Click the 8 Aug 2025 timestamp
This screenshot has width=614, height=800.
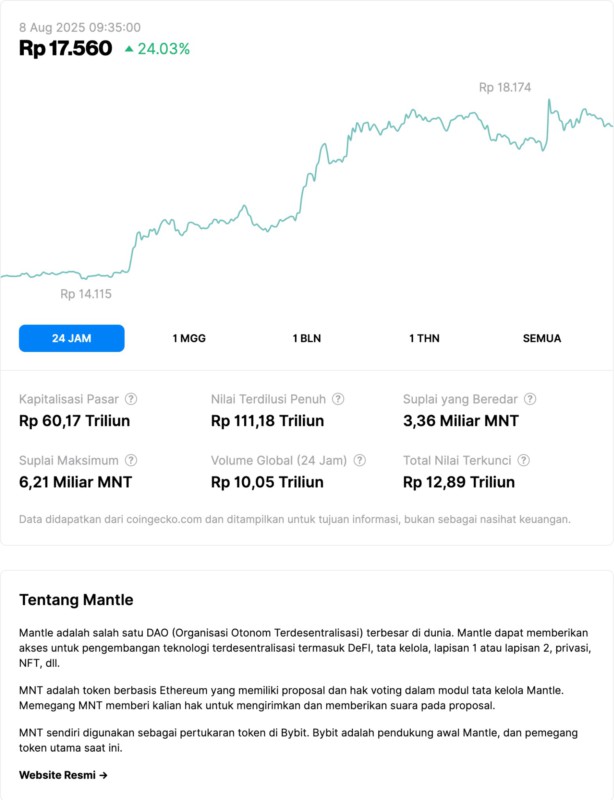[80, 27]
